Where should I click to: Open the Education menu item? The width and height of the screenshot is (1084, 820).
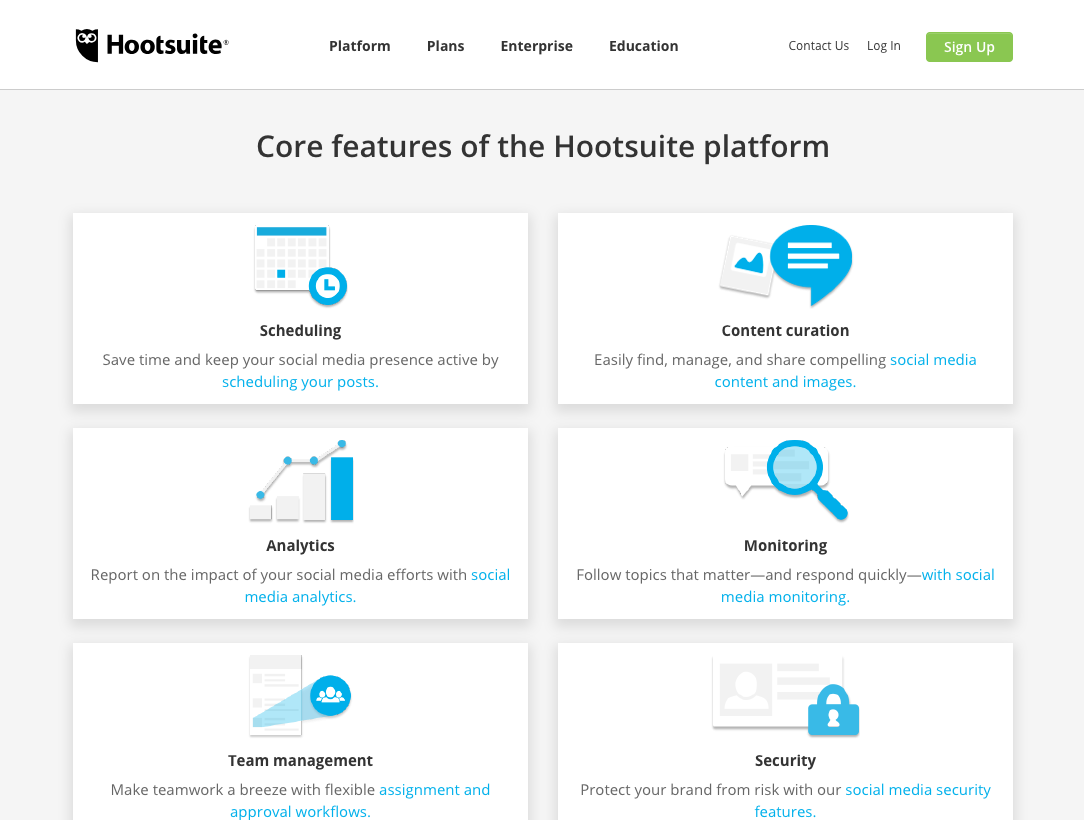point(644,46)
